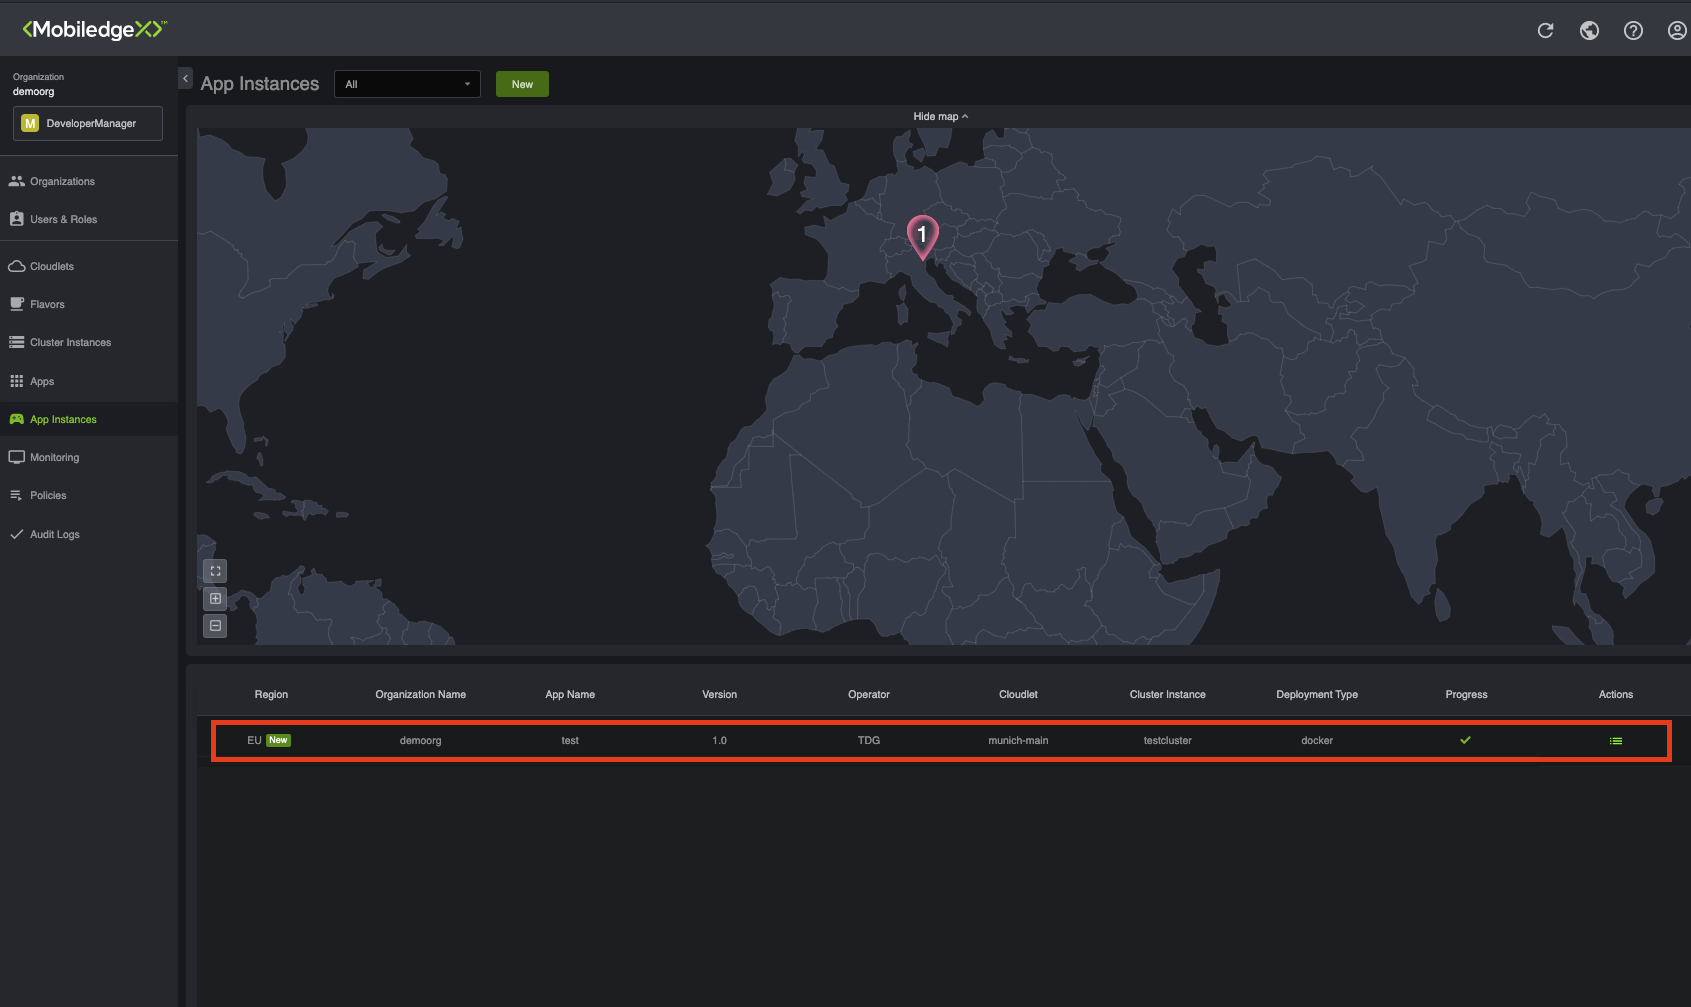1691x1007 pixels.
Task: Open the help question mark icon
Action: [x=1633, y=30]
